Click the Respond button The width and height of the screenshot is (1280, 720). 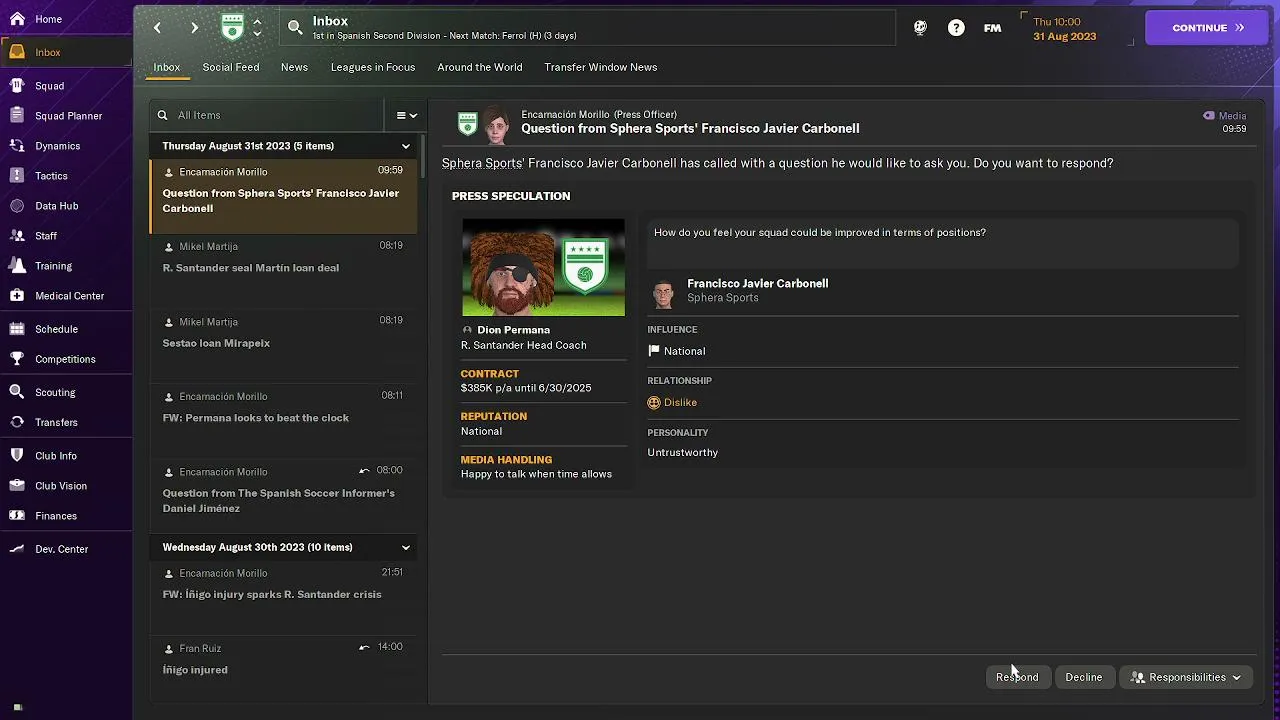1017,677
